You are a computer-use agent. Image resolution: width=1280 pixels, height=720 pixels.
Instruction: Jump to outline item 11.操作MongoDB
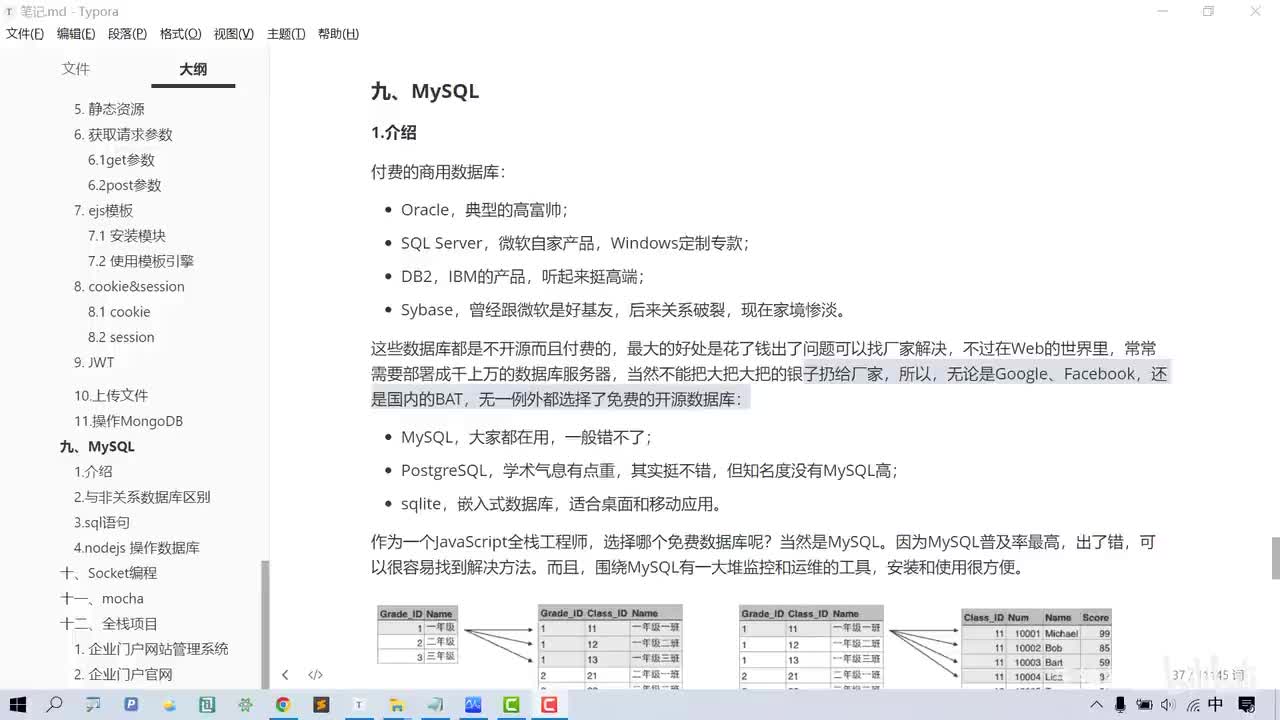128,421
